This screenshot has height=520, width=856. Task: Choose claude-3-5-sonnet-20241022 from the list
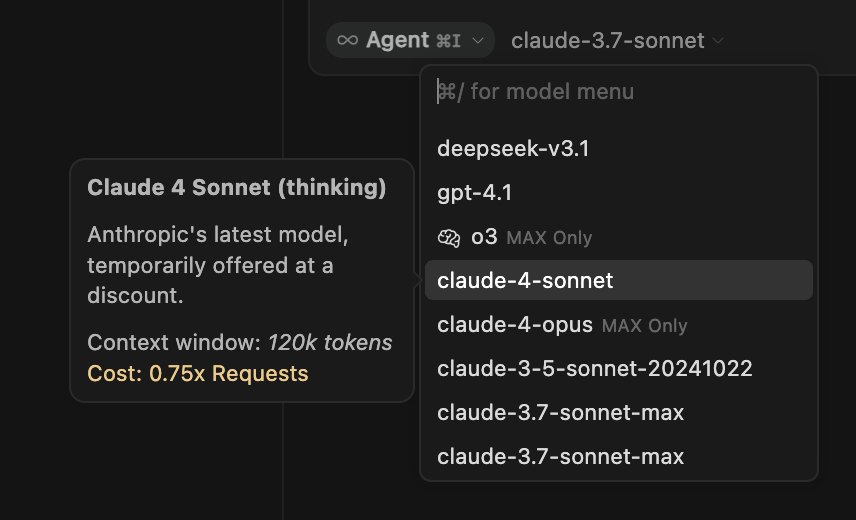pyautogui.click(x=594, y=369)
